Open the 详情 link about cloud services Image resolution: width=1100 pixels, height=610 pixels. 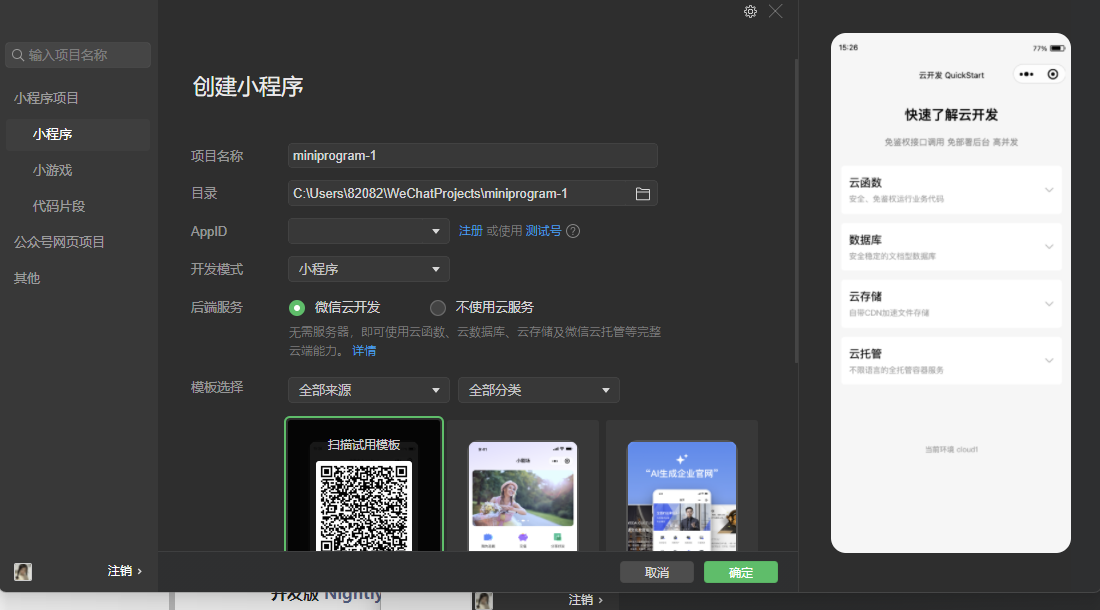364,351
